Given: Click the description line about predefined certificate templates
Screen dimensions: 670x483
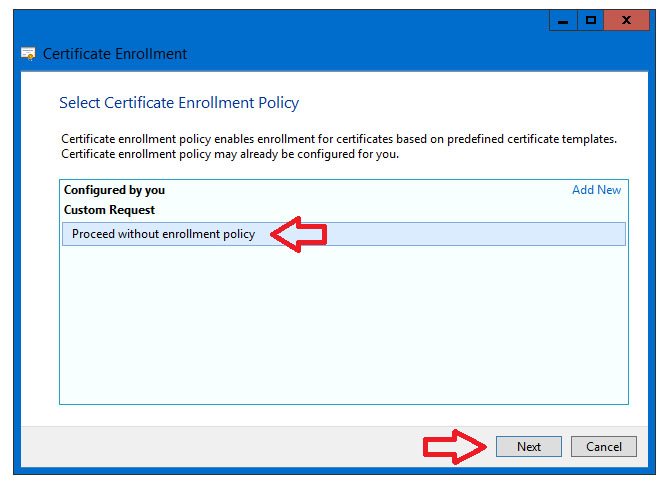Looking at the screenshot, I should pos(339,139).
